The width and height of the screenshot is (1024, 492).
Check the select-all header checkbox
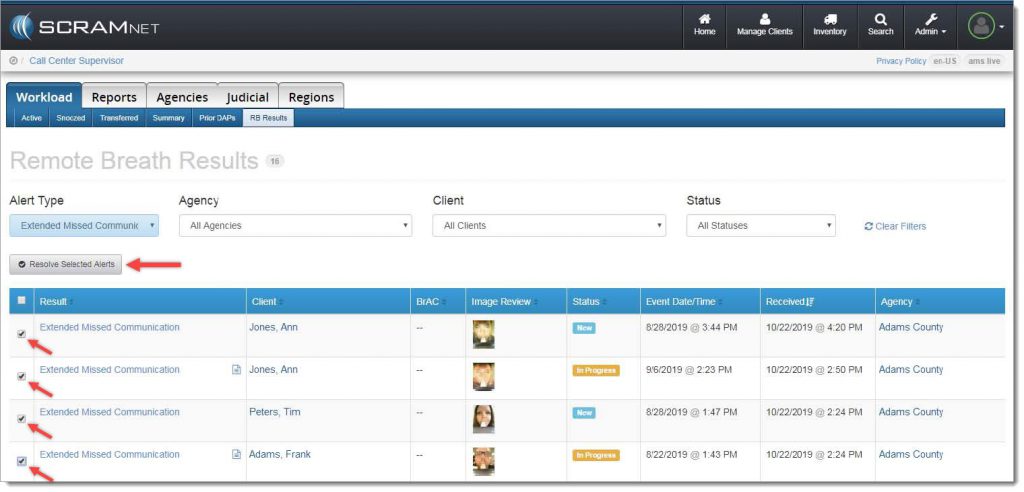[22, 300]
